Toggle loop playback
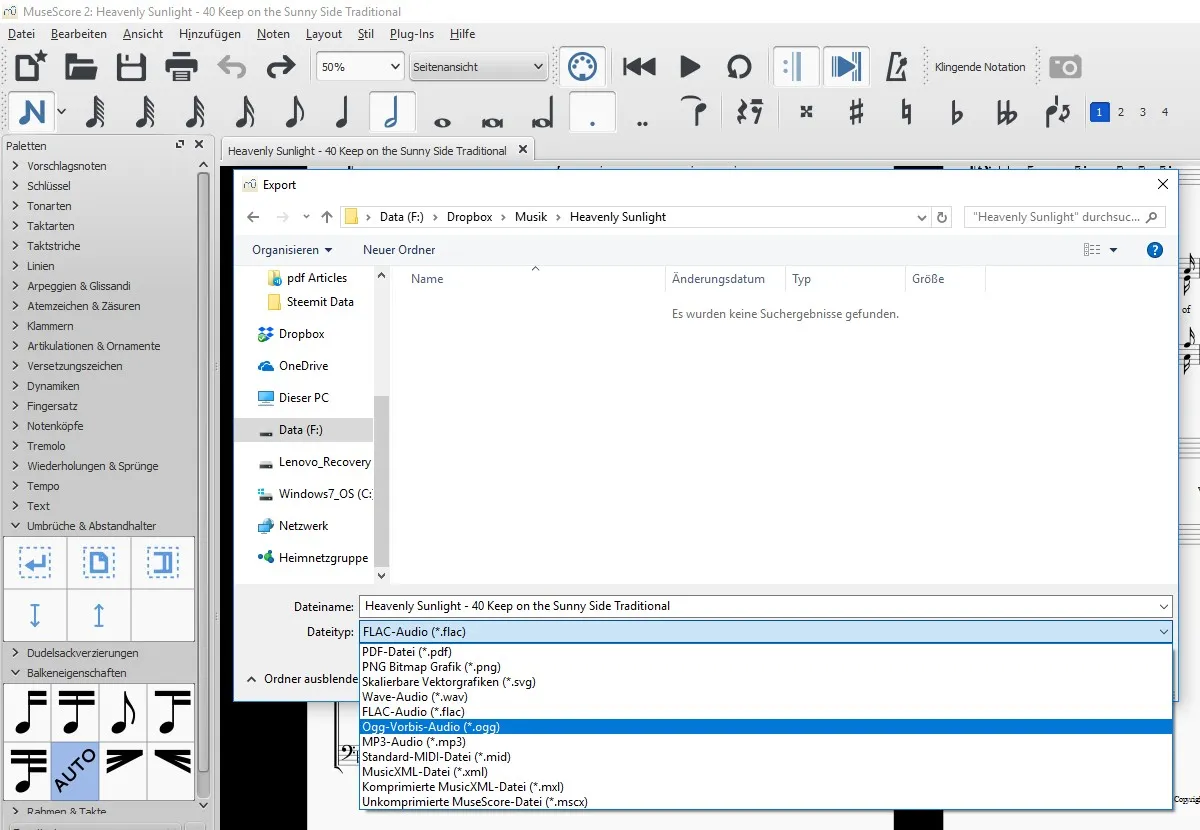 (739, 67)
